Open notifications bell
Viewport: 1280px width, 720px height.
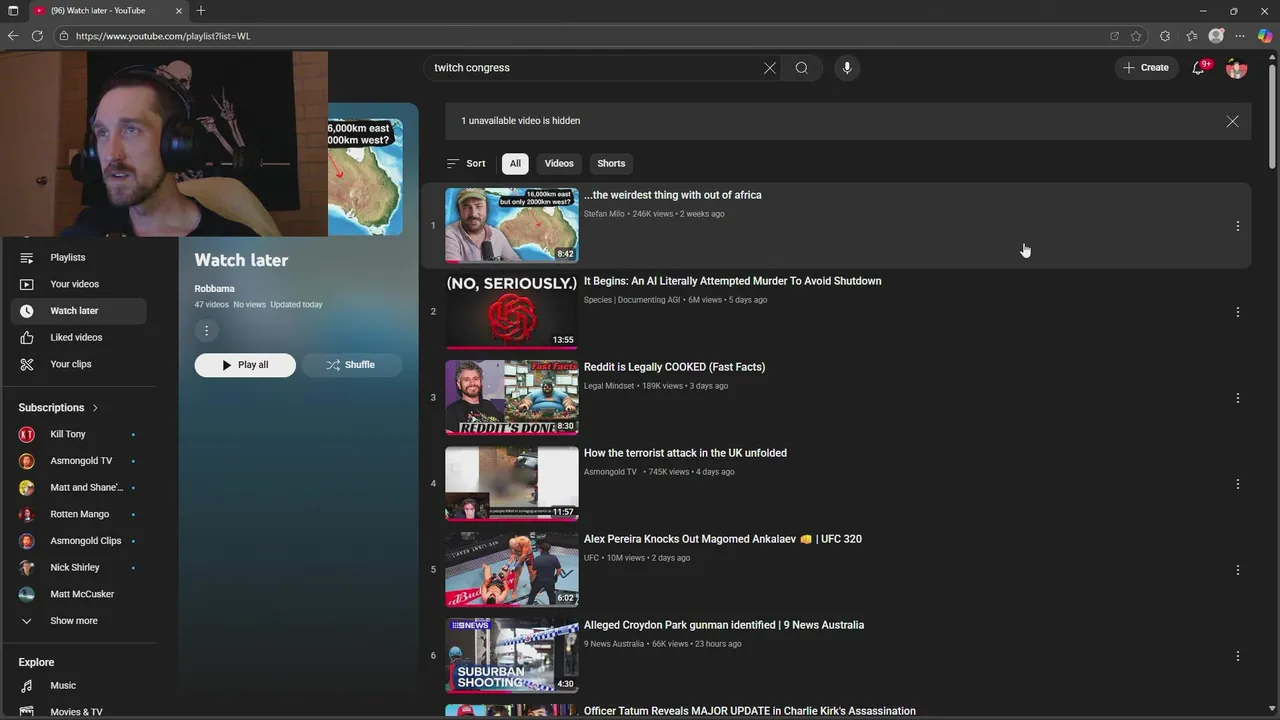point(1198,68)
